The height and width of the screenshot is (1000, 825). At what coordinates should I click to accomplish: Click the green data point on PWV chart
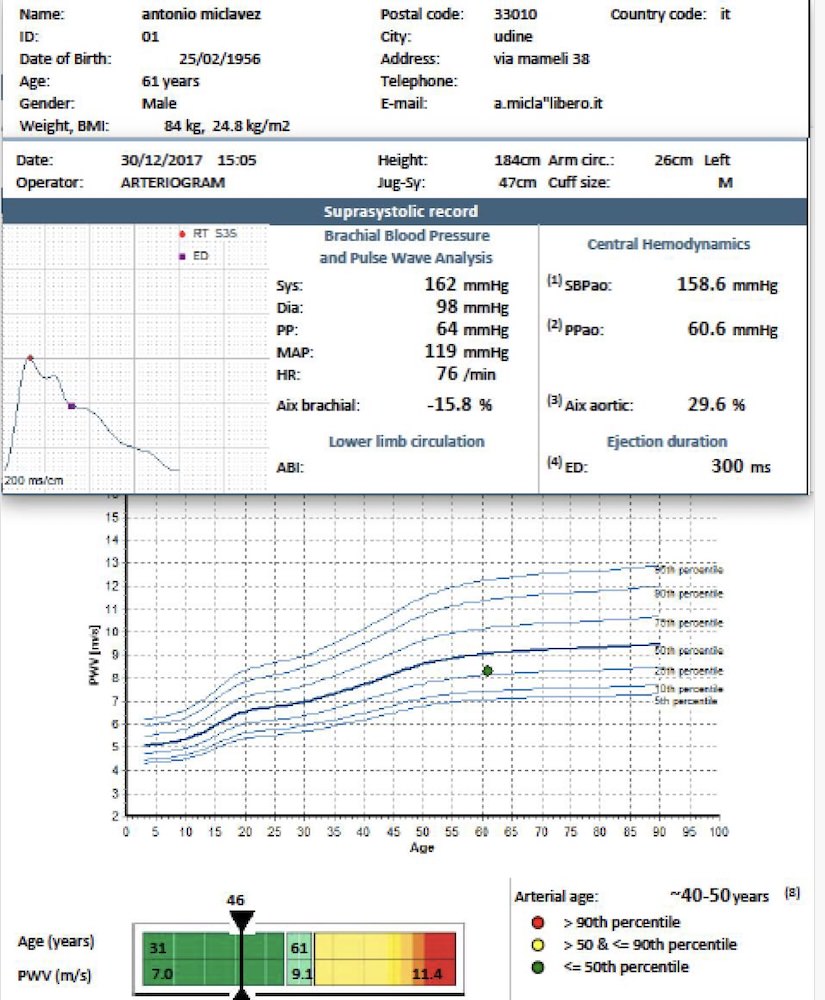(487, 671)
